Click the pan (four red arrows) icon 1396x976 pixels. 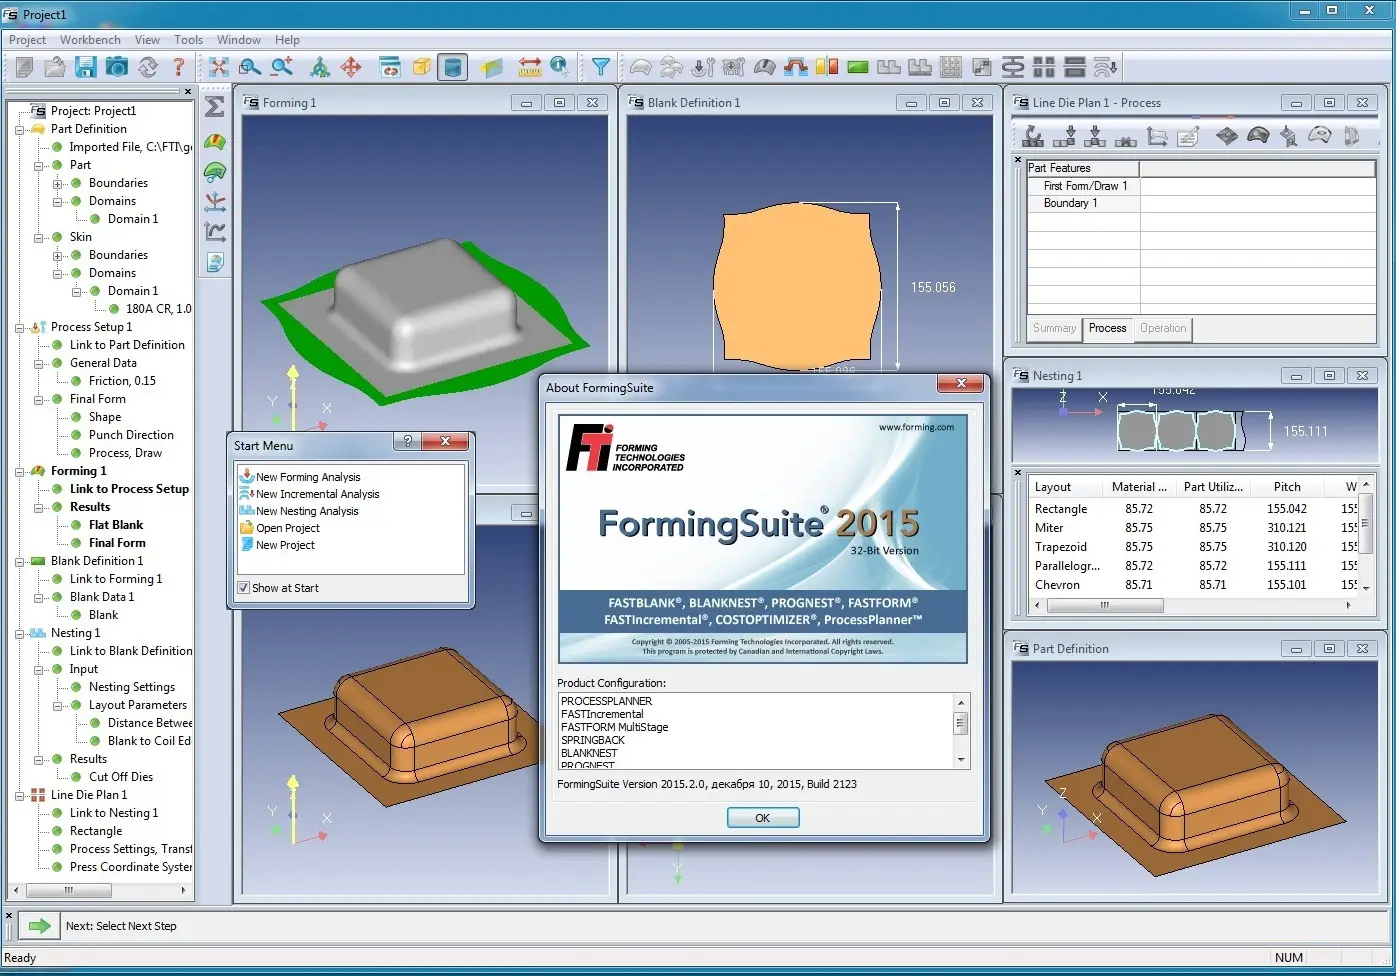351,67
